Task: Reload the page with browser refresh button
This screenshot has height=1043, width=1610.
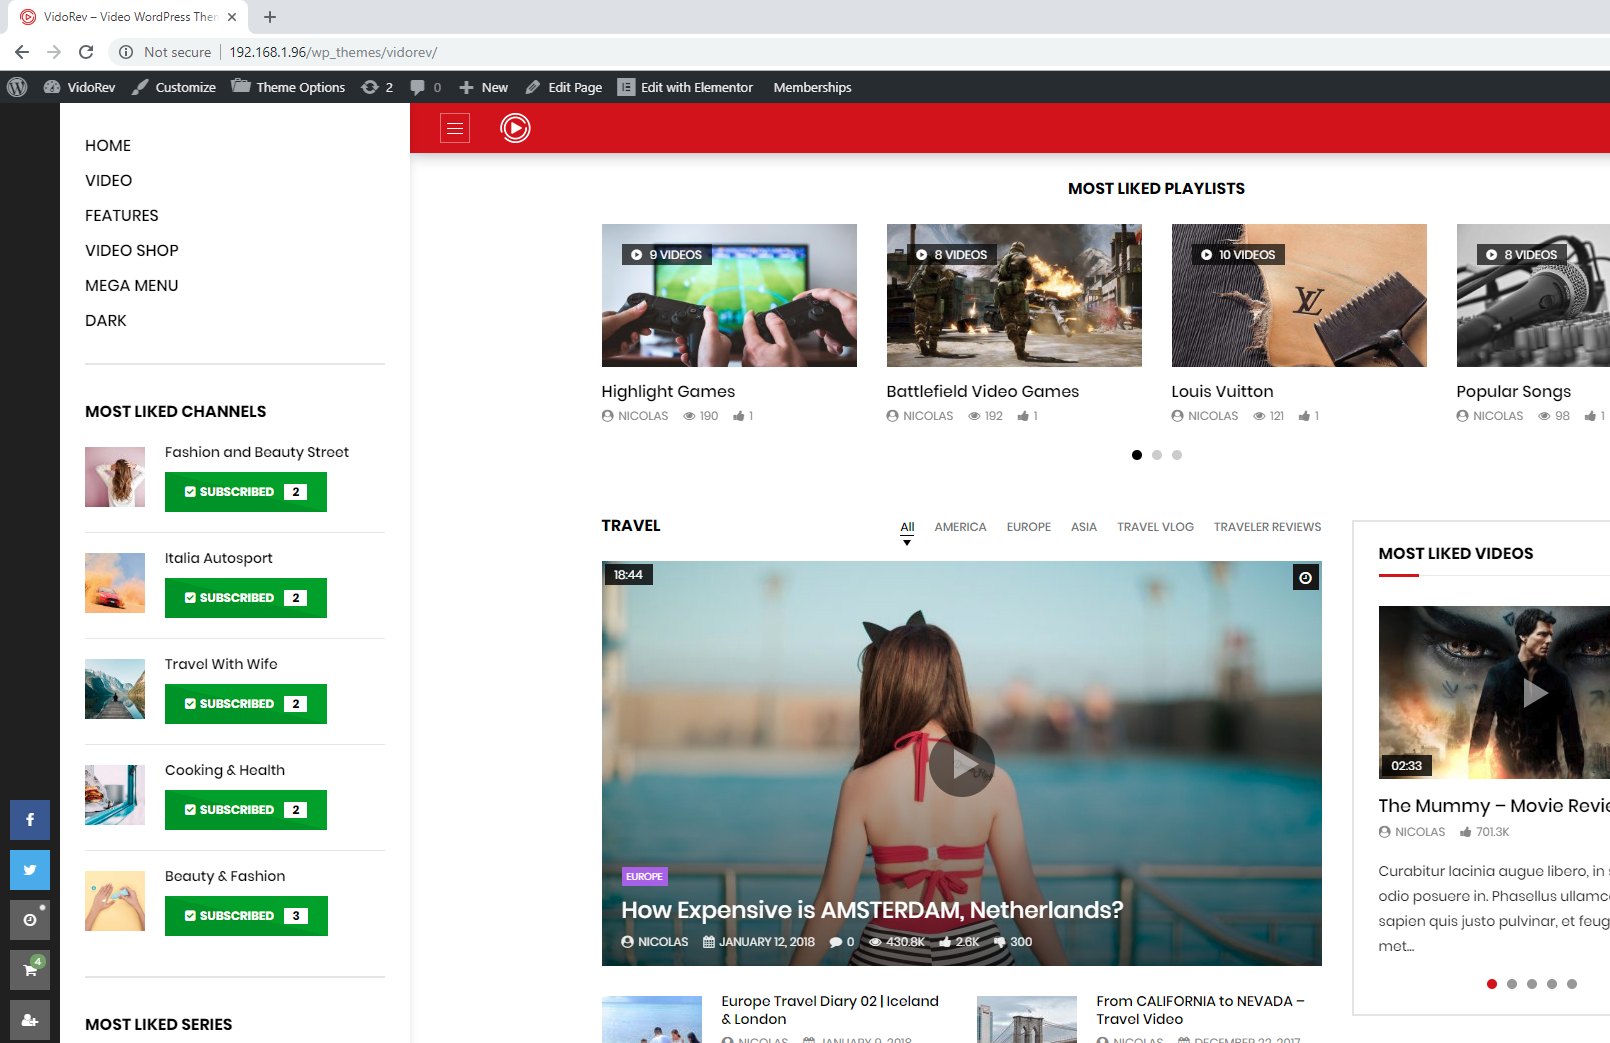Action: click(x=86, y=52)
